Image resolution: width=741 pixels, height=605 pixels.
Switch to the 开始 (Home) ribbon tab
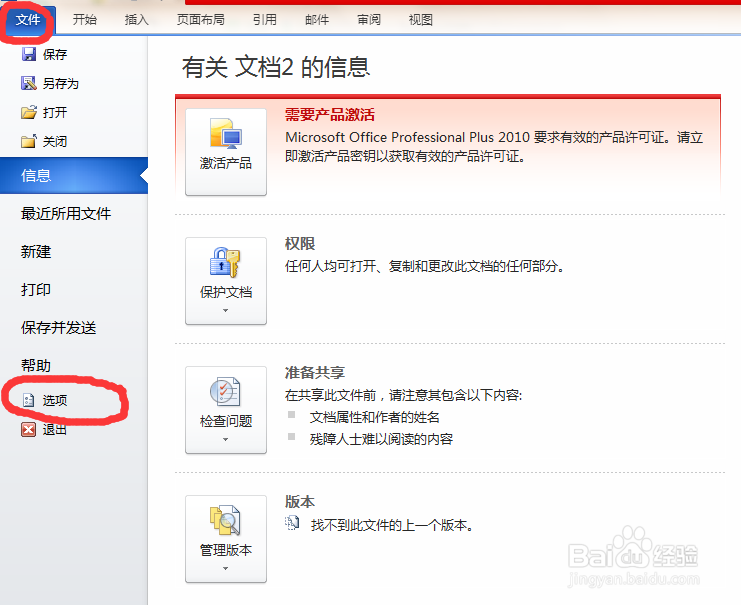[85, 20]
